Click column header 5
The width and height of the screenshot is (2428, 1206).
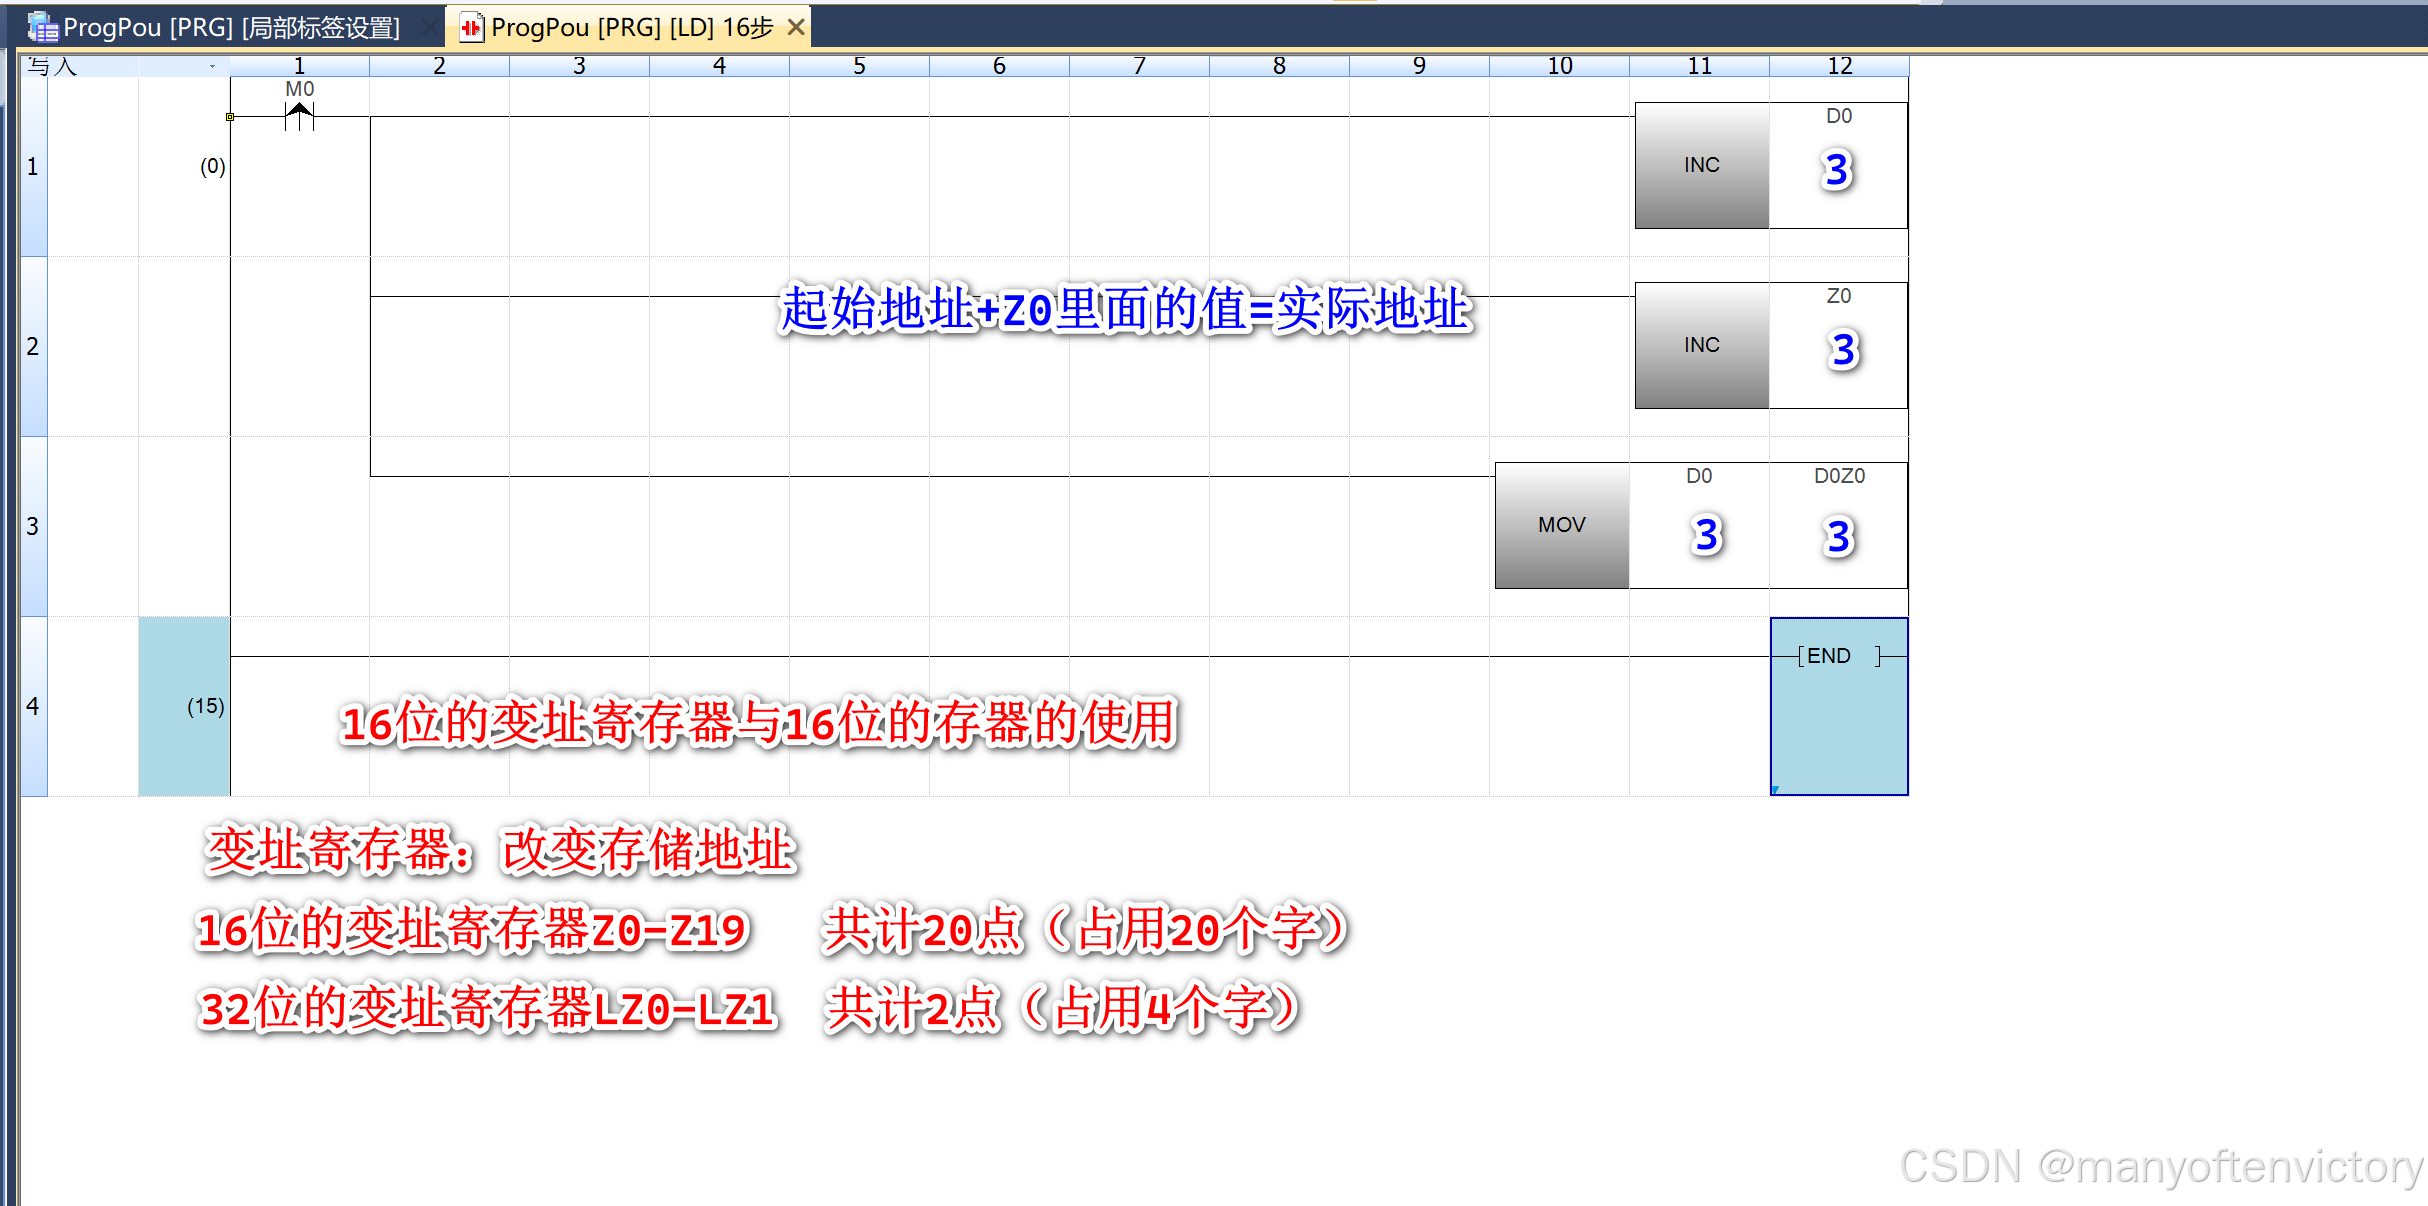[859, 66]
